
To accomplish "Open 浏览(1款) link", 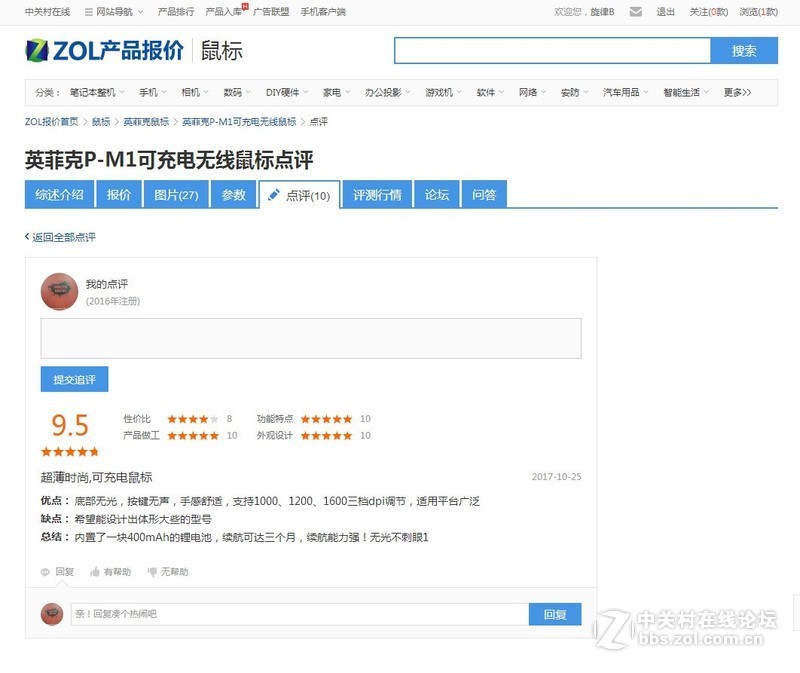I will tap(759, 12).
